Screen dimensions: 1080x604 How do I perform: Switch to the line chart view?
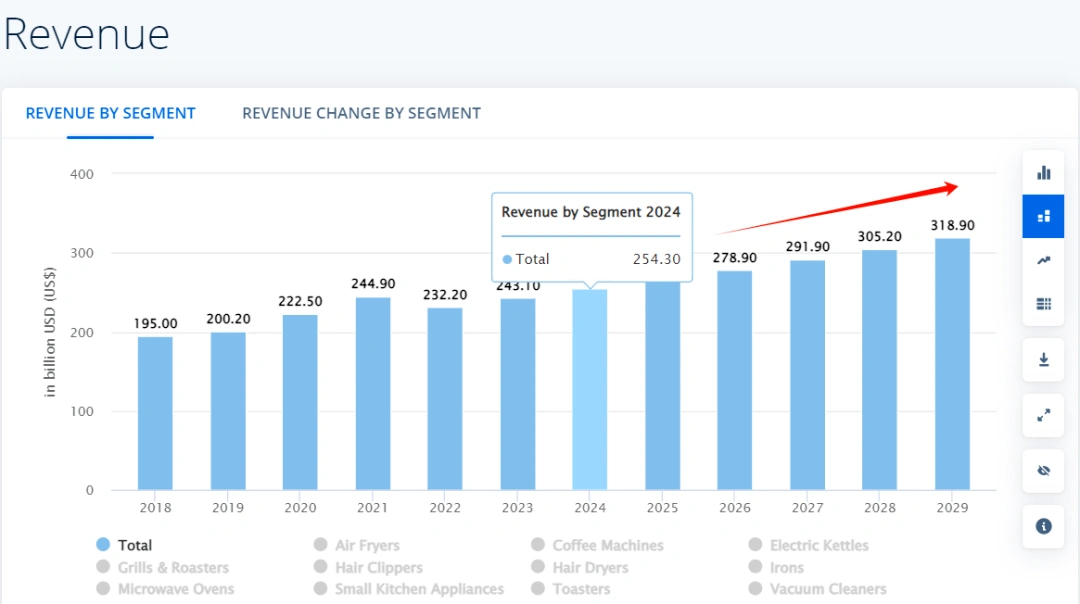1043,260
